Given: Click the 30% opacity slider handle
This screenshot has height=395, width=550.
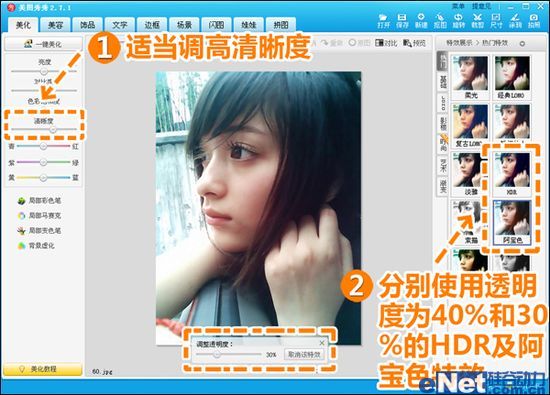Looking at the screenshot, I should [217, 355].
